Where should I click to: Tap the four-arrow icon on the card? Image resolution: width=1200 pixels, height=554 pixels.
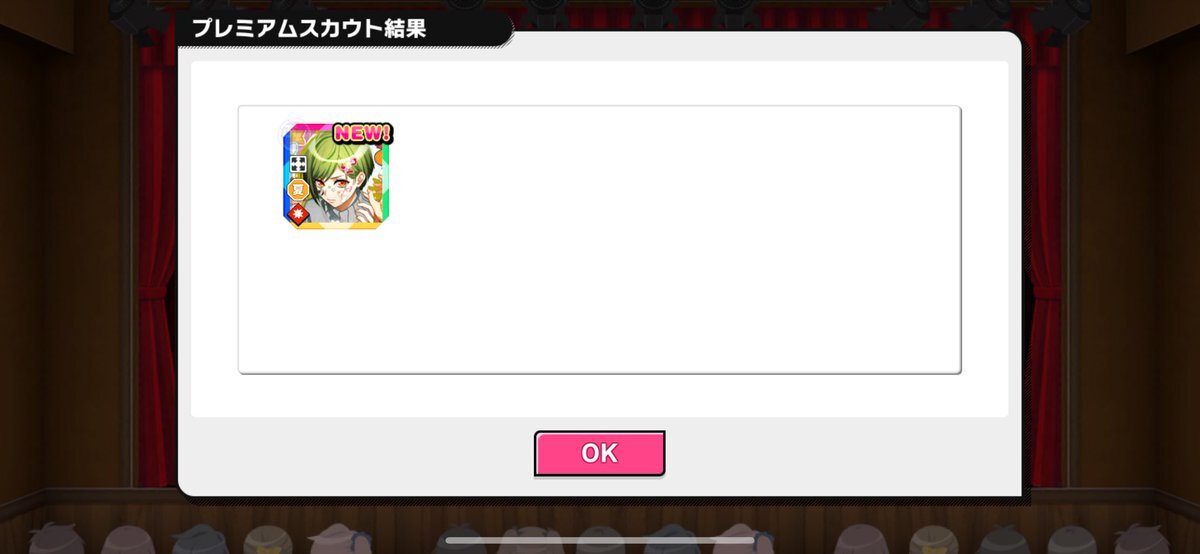(298, 165)
